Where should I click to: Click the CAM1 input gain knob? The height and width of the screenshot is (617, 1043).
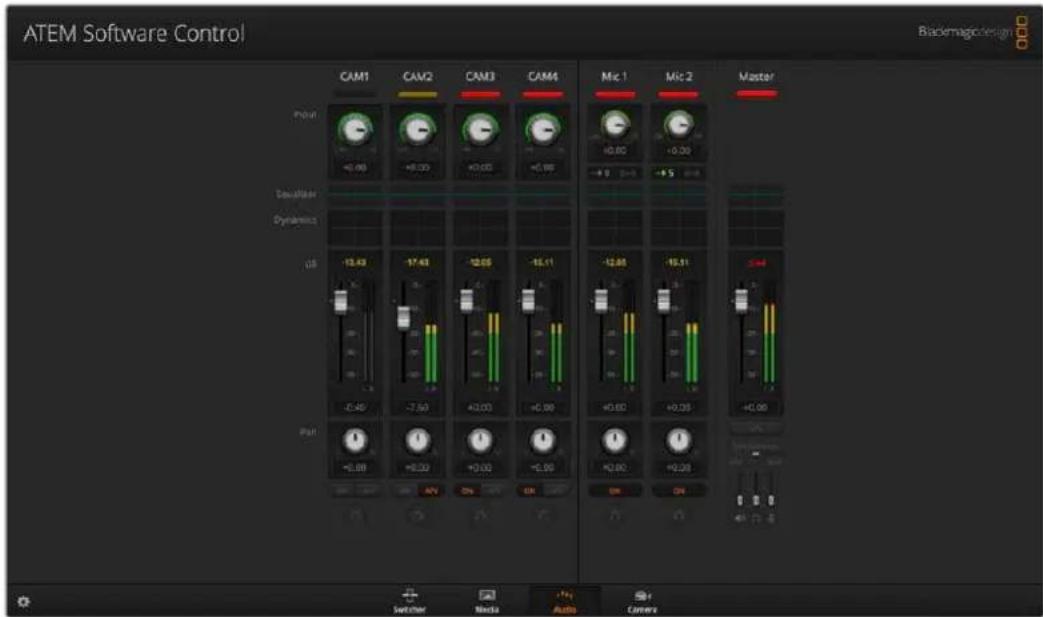(x=355, y=130)
